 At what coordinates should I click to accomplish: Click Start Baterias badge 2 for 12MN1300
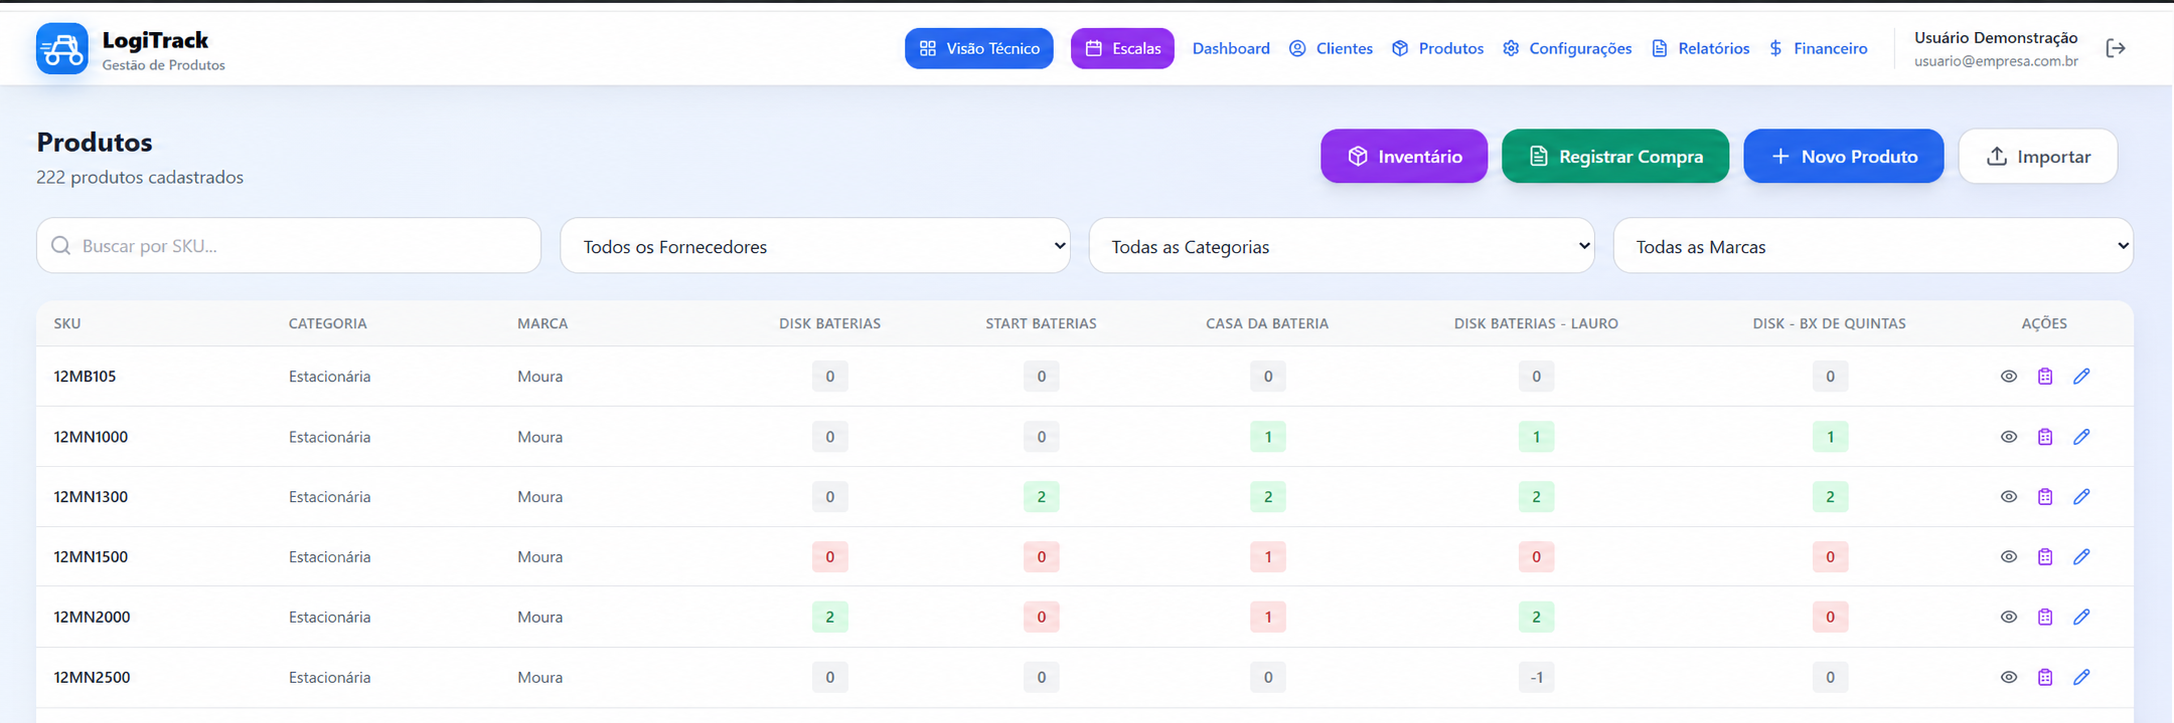click(x=1041, y=497)
